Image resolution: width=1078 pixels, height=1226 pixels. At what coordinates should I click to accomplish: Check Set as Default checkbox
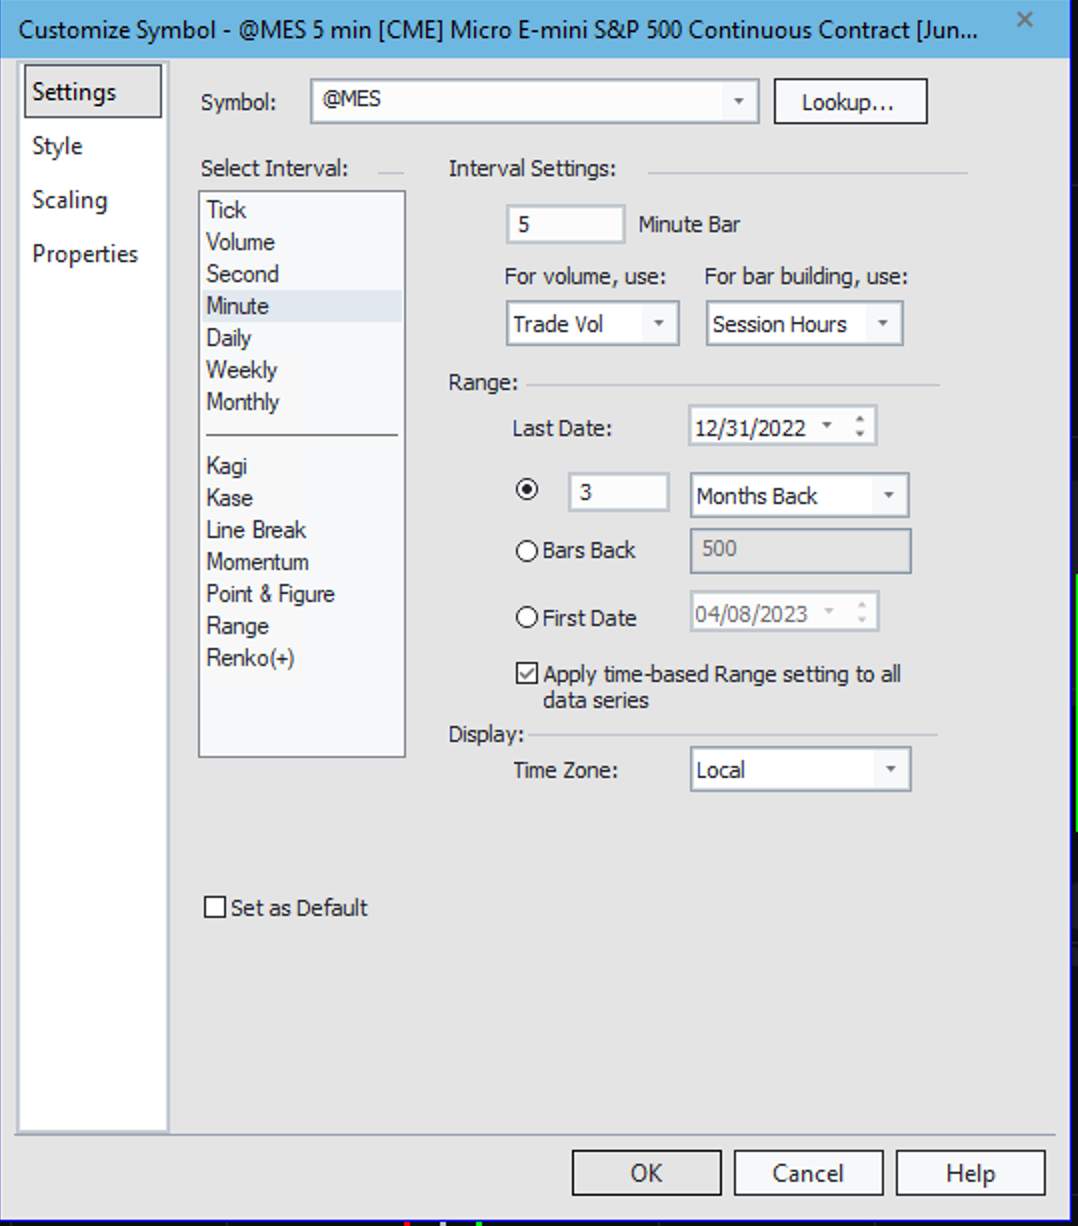215,908
